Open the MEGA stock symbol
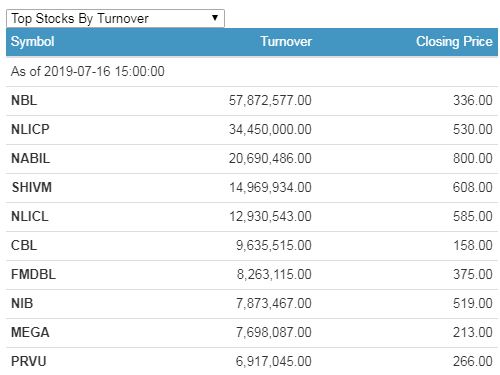The image size is (500, 375). point(30,332)
